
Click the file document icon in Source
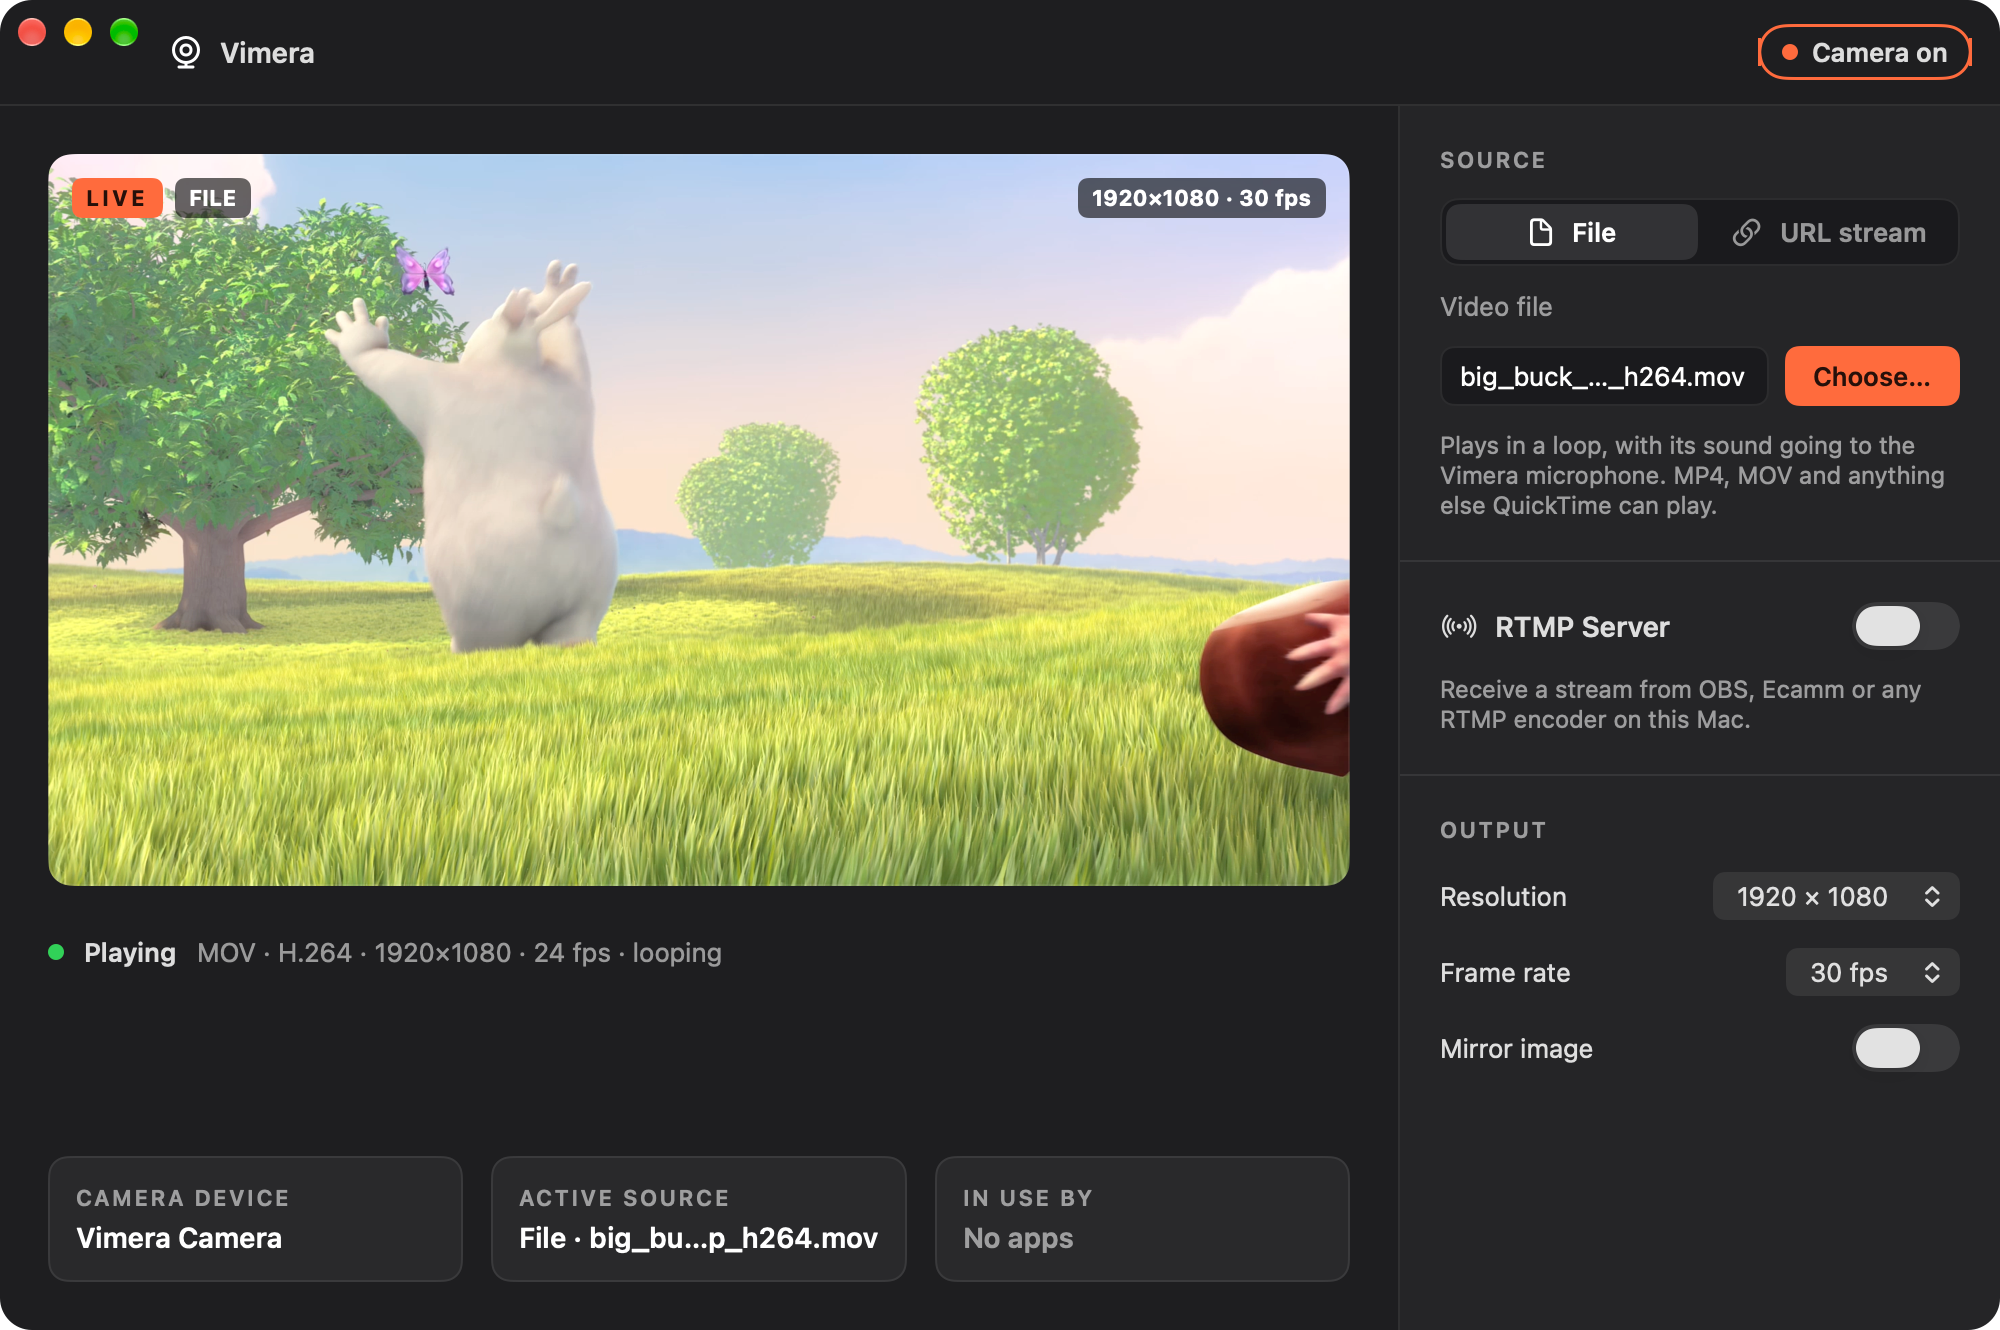tap(1541, 232)
